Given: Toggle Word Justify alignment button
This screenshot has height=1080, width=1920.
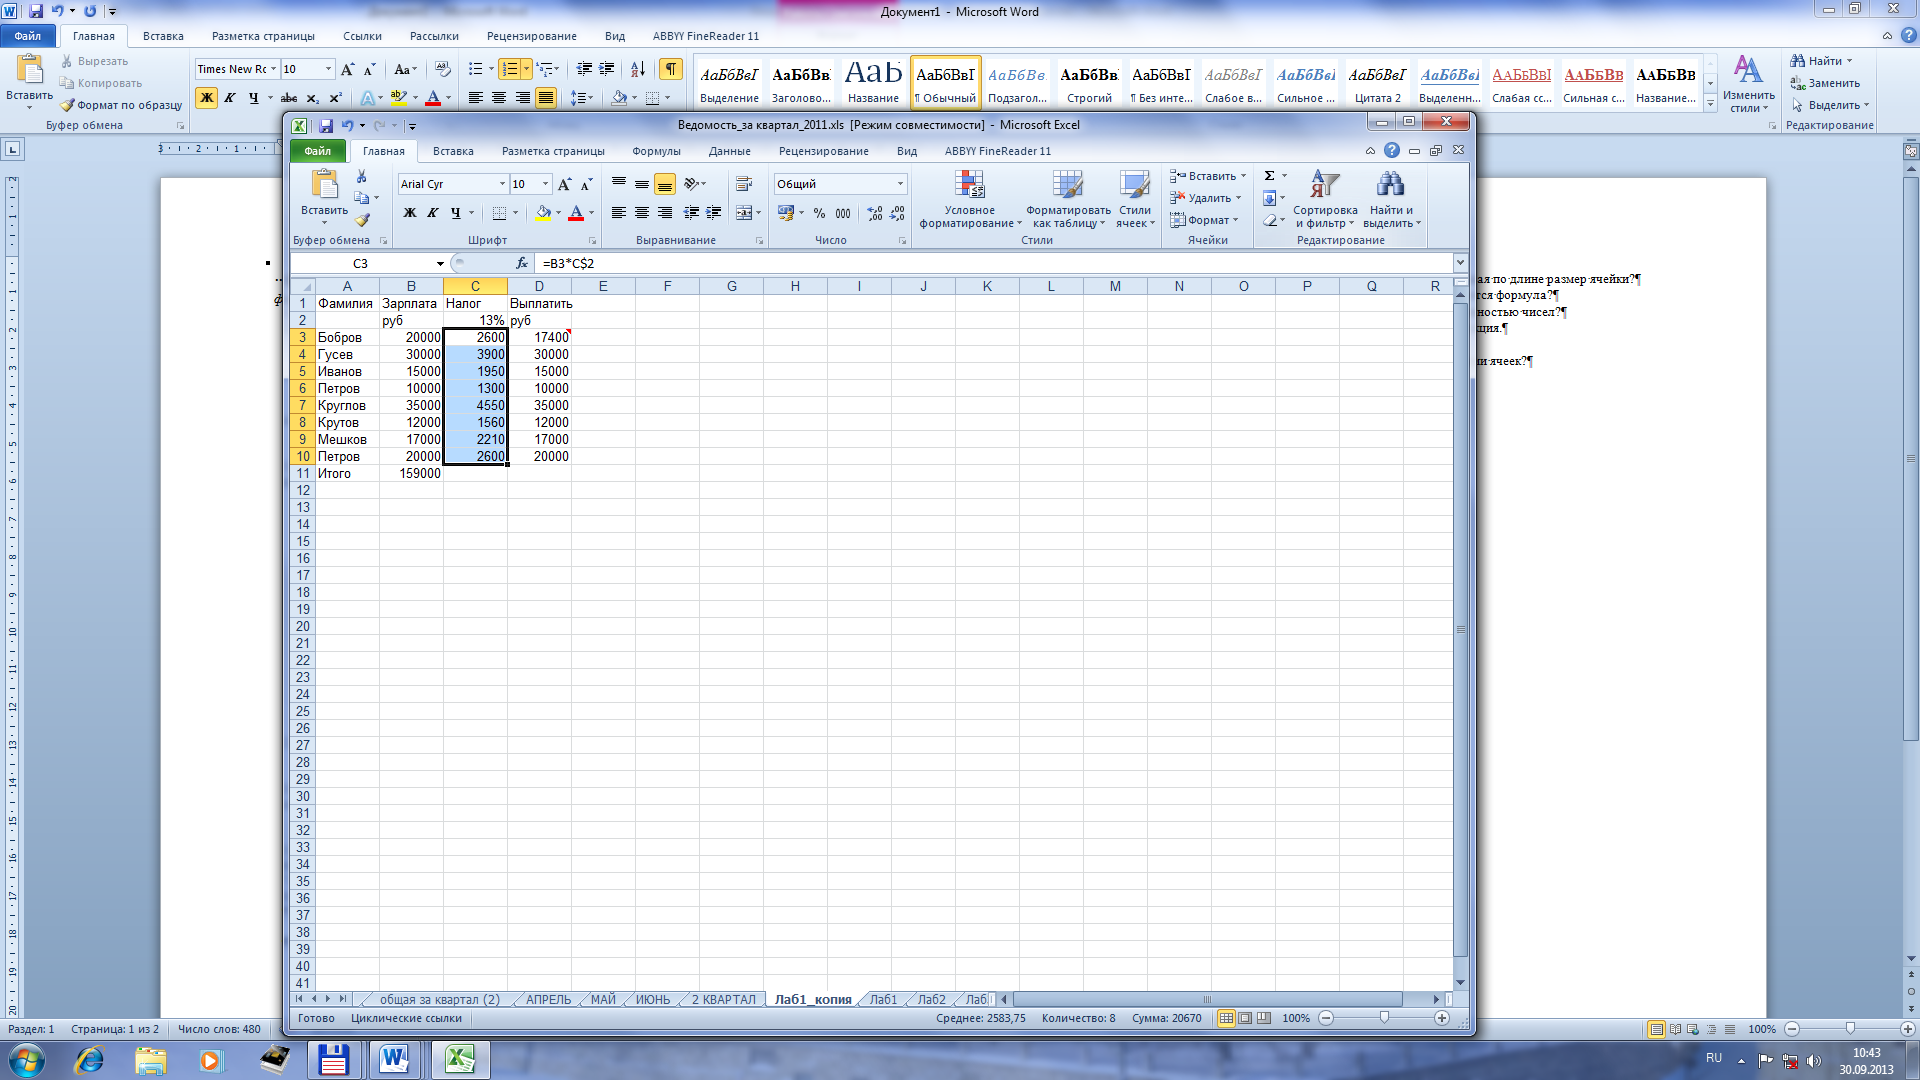Looking at the screenshot, I should 546,98.
